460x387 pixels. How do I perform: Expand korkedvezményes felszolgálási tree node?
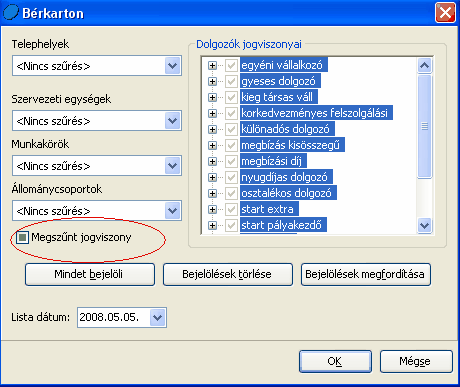(x=212, y=113)
